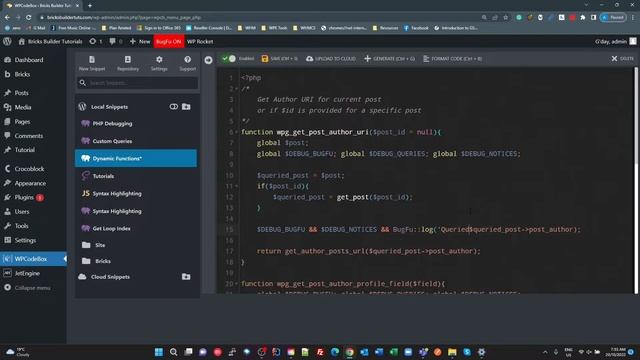Click the Delete snippet button
The image size is (640, 360).
[x=622, y=59]
